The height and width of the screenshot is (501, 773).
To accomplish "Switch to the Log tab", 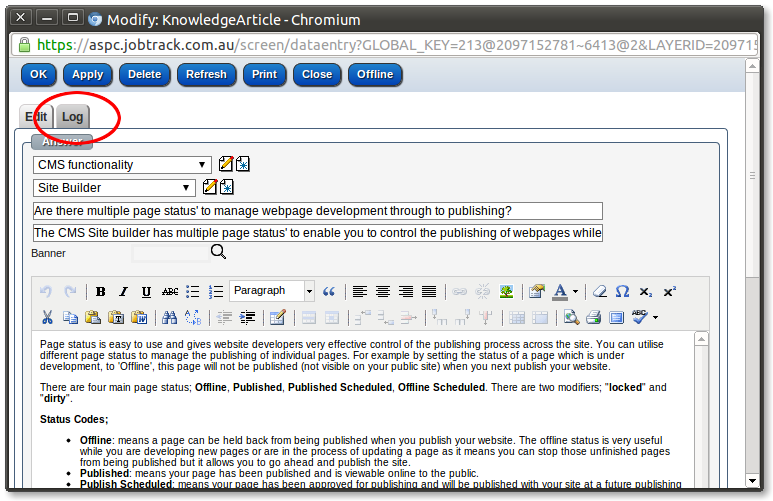I will click(x=72, y=117).
